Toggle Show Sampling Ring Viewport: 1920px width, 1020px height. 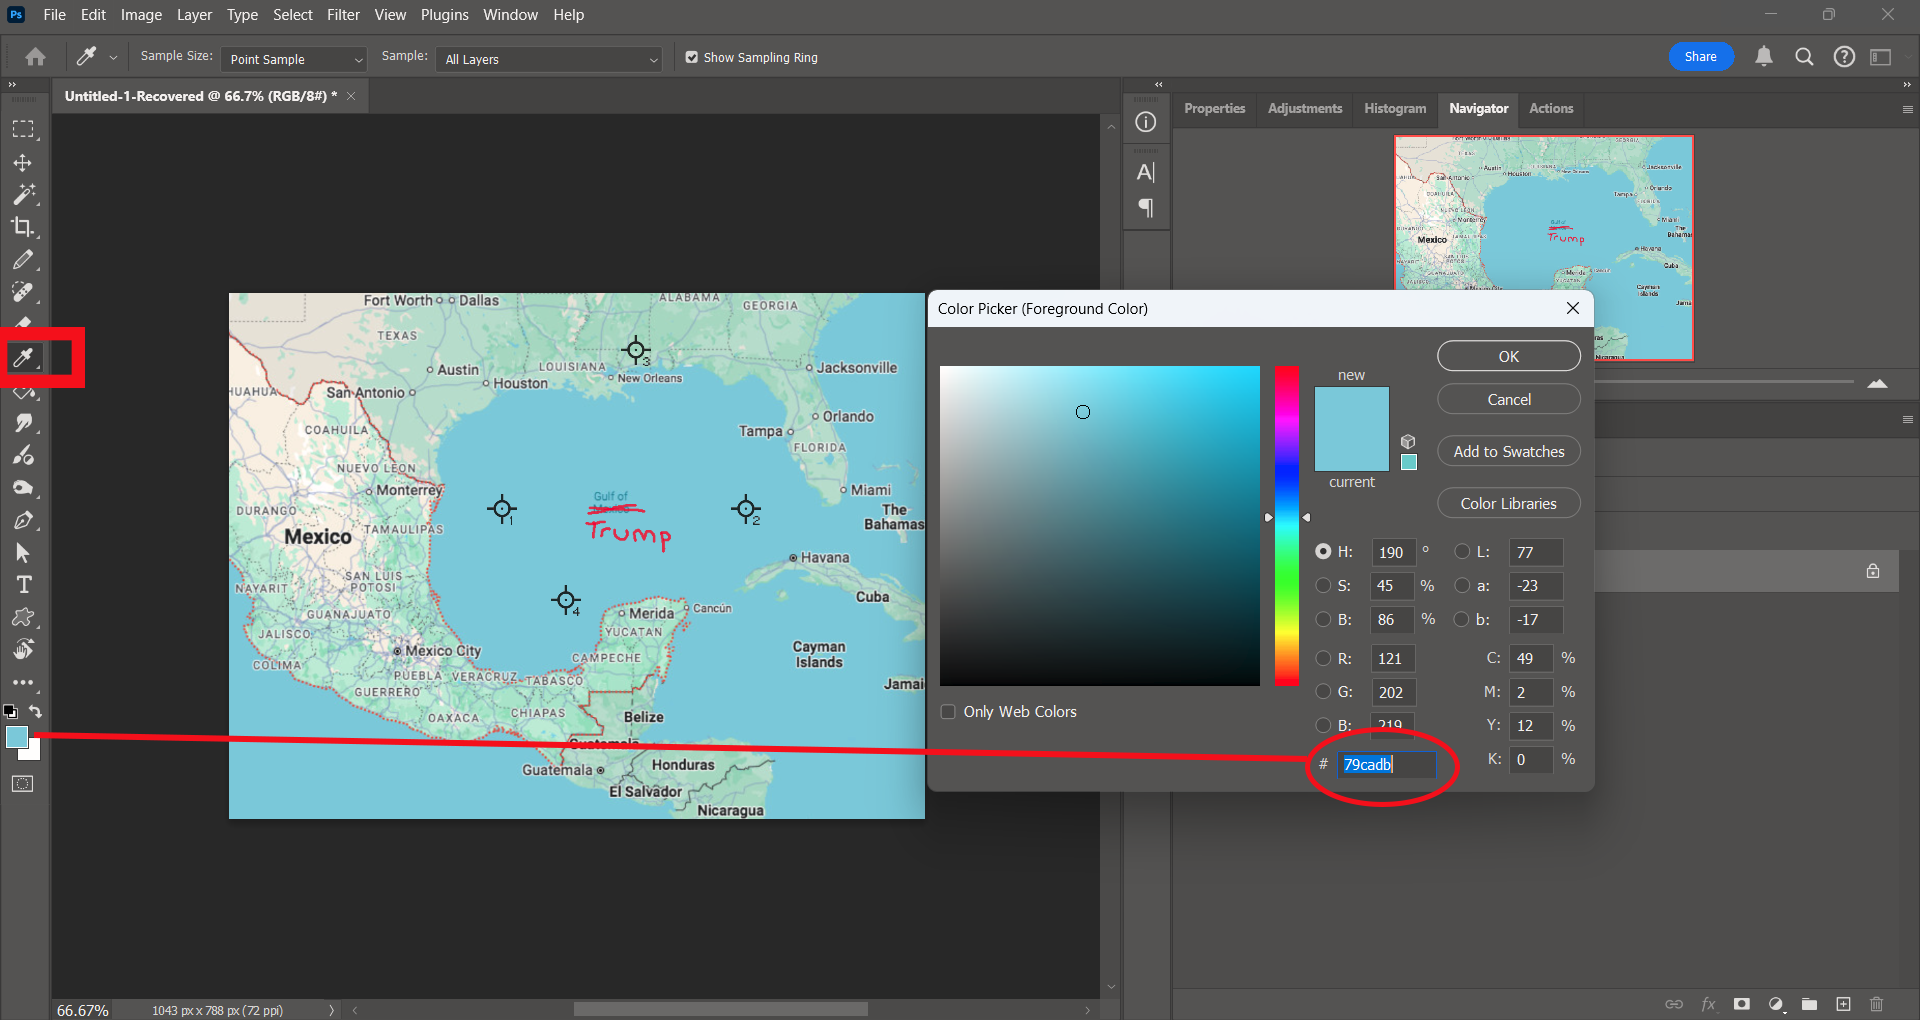point(691,57)
